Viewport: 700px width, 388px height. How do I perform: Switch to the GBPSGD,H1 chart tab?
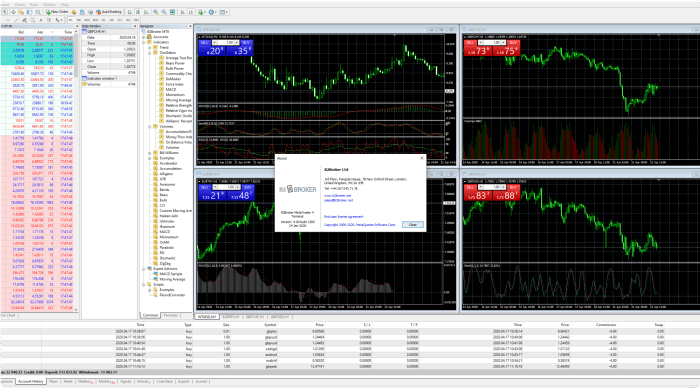click(279, 317)
